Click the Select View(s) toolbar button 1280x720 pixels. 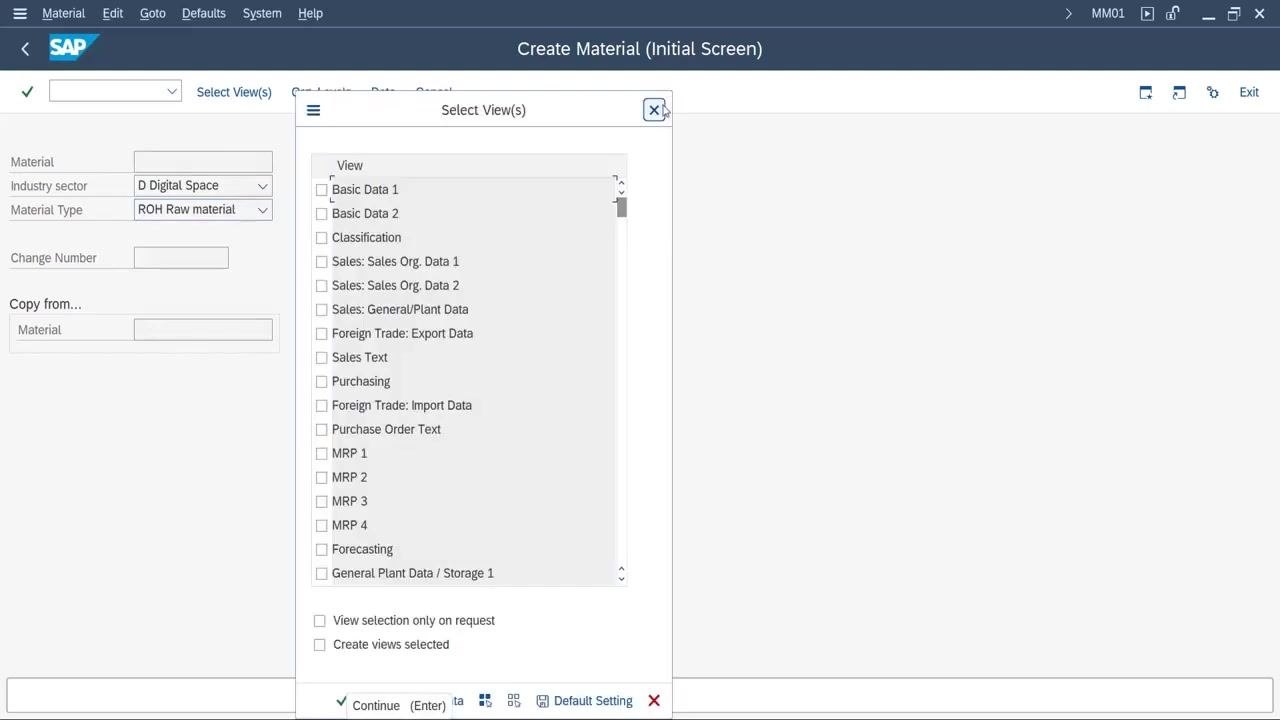[x=234, y=92]
